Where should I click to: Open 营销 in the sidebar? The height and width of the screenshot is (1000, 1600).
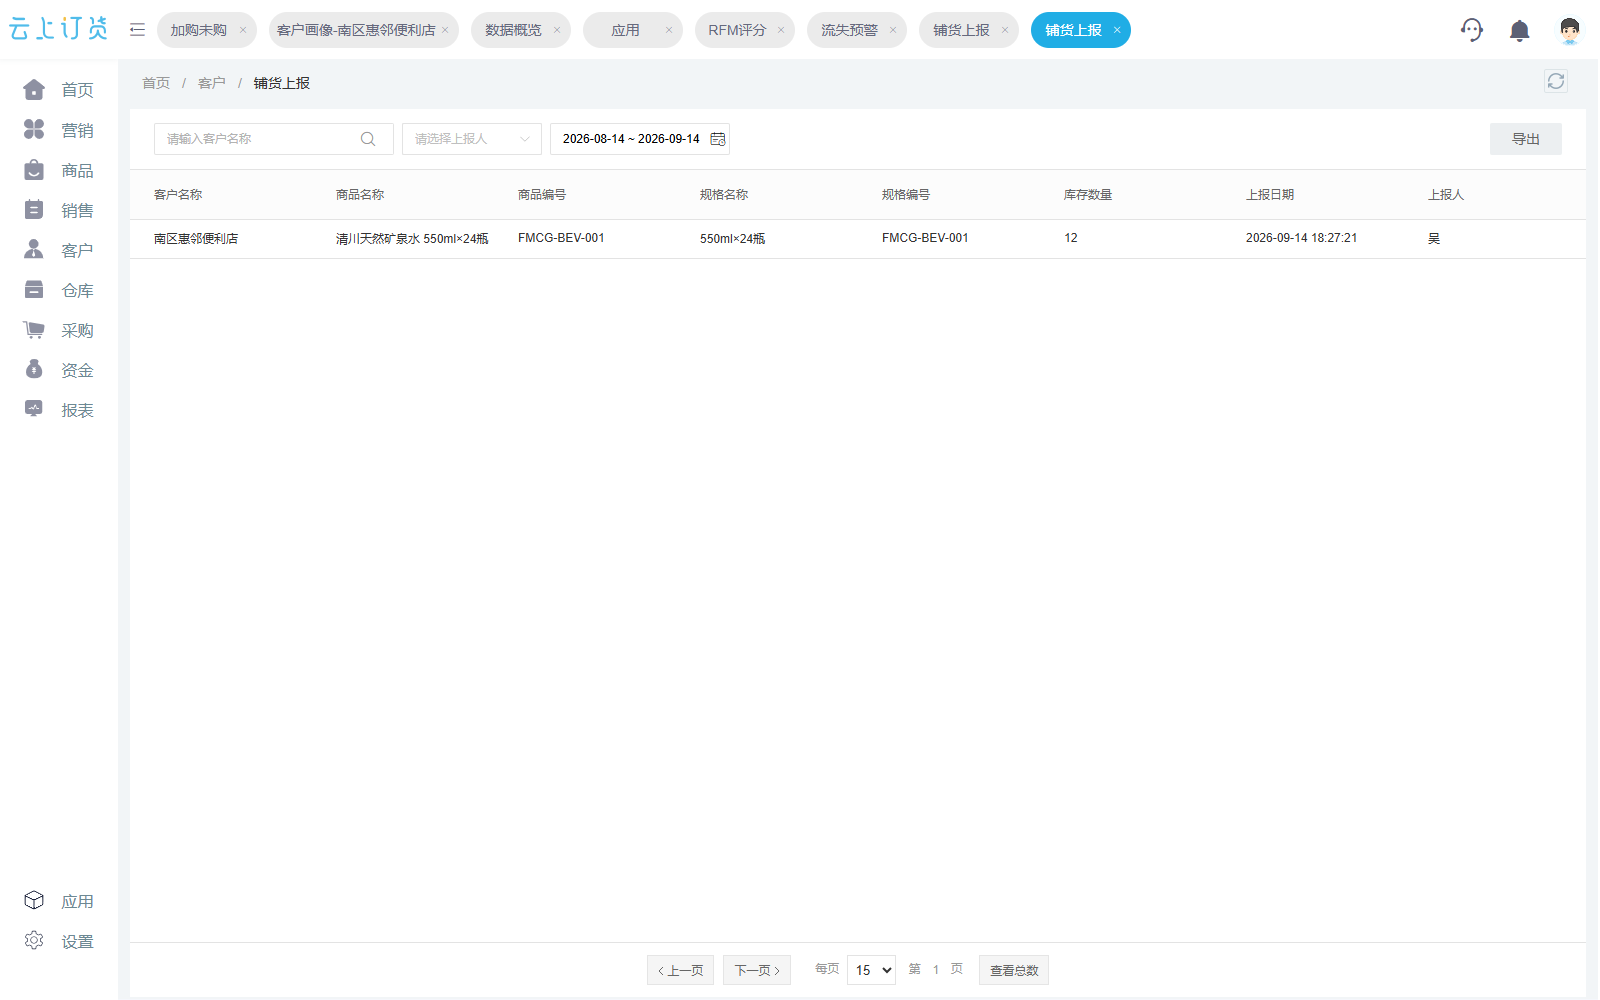click(x=59, y=130)
